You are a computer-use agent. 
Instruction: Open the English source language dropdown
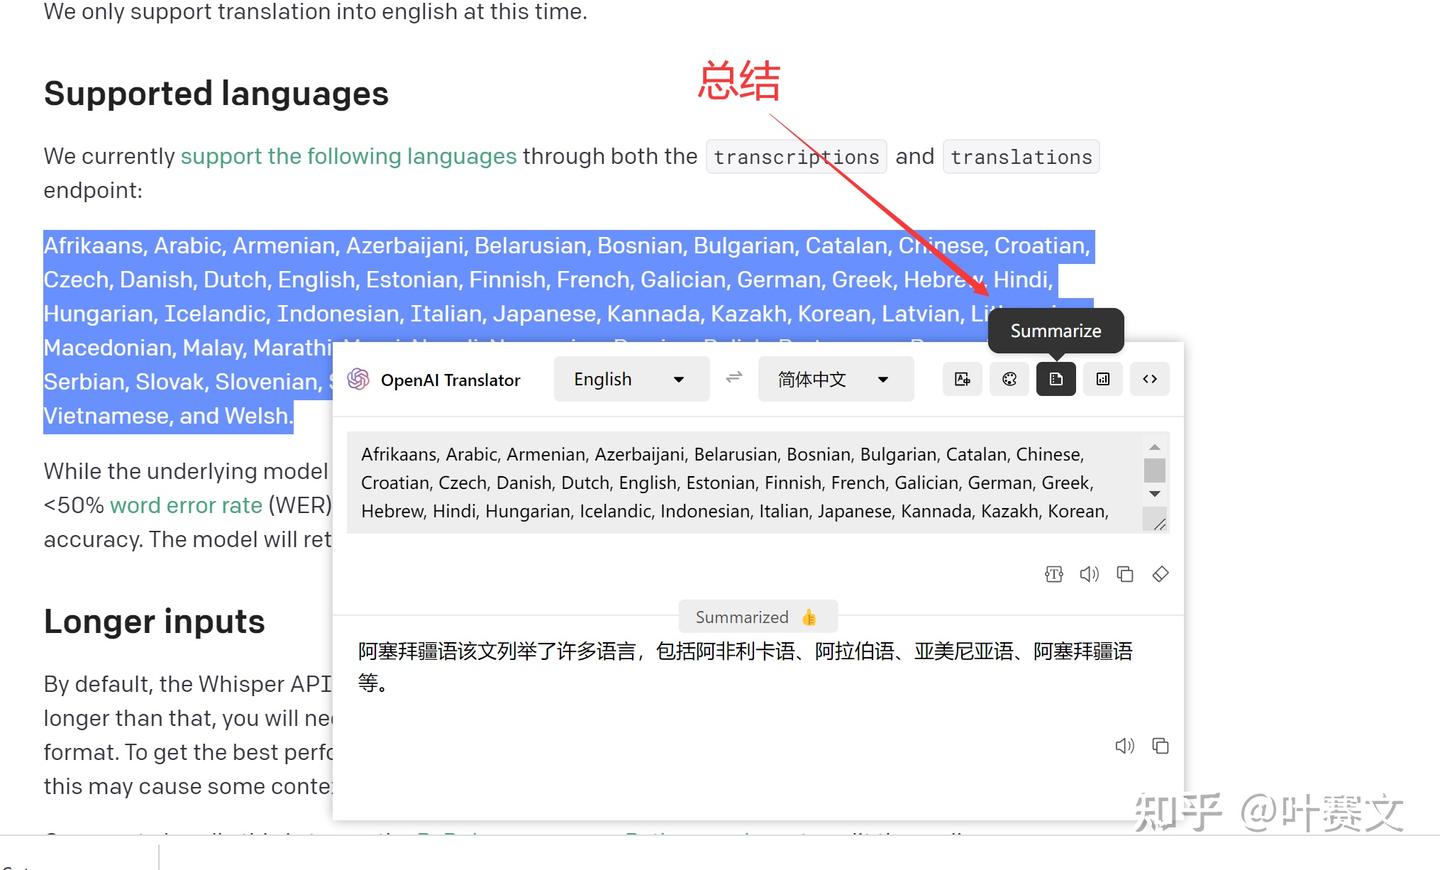tap(631, 378)
